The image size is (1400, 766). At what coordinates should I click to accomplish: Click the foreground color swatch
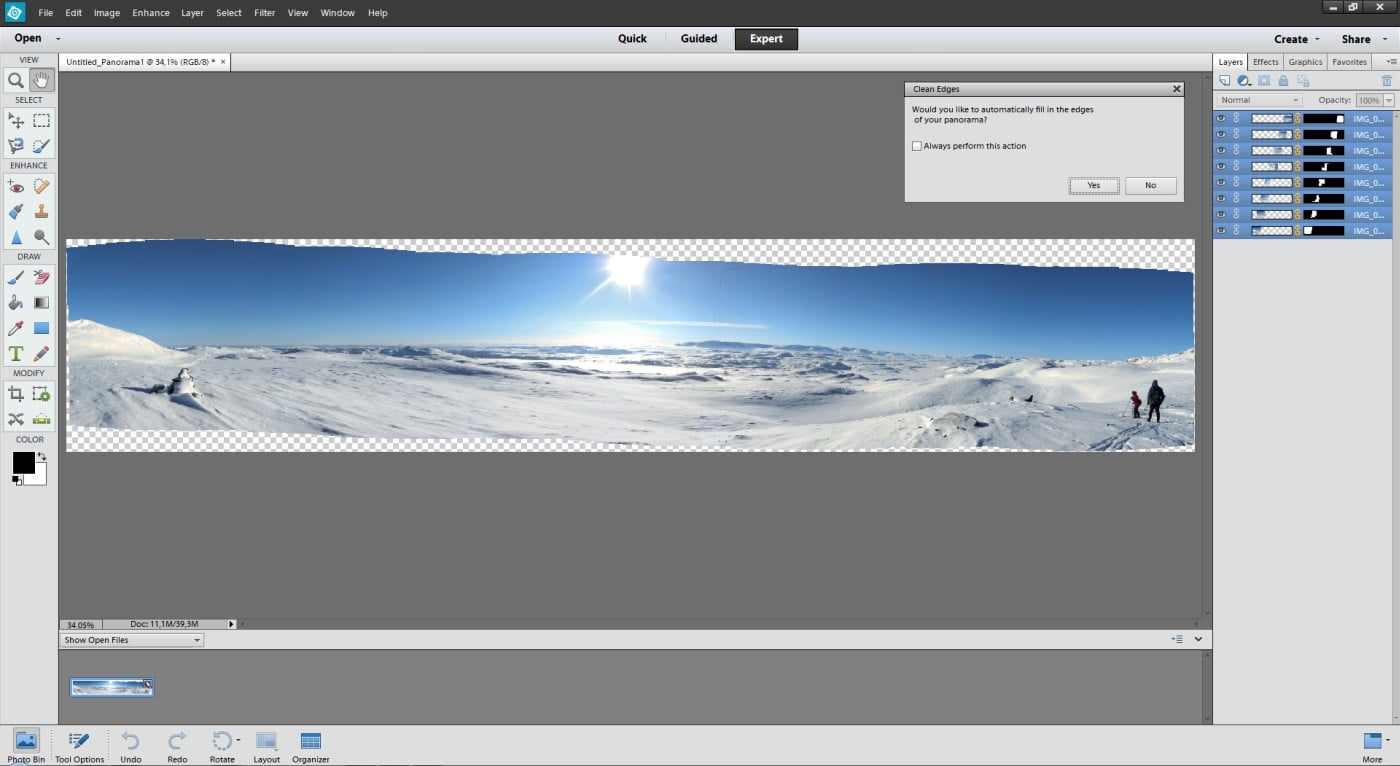pyautogui.click(x=23, y=463)
